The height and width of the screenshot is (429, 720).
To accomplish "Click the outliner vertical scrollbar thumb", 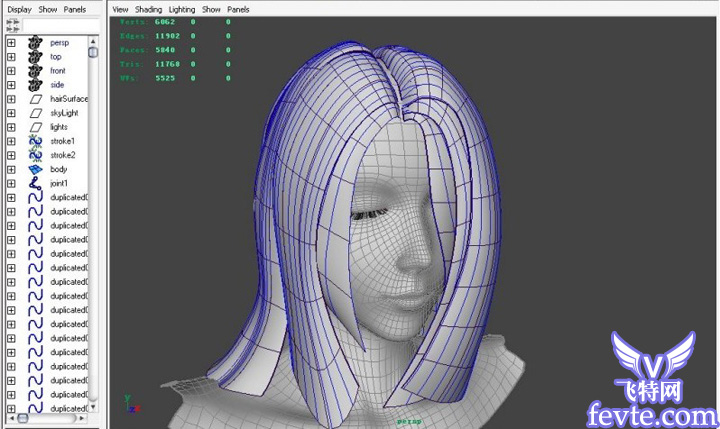I will pyautogui.click(x=93, y=52).
